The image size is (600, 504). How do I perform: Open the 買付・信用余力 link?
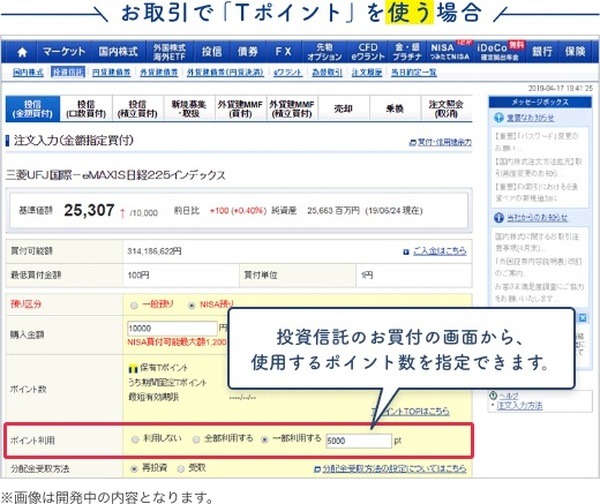pos(445,142)
